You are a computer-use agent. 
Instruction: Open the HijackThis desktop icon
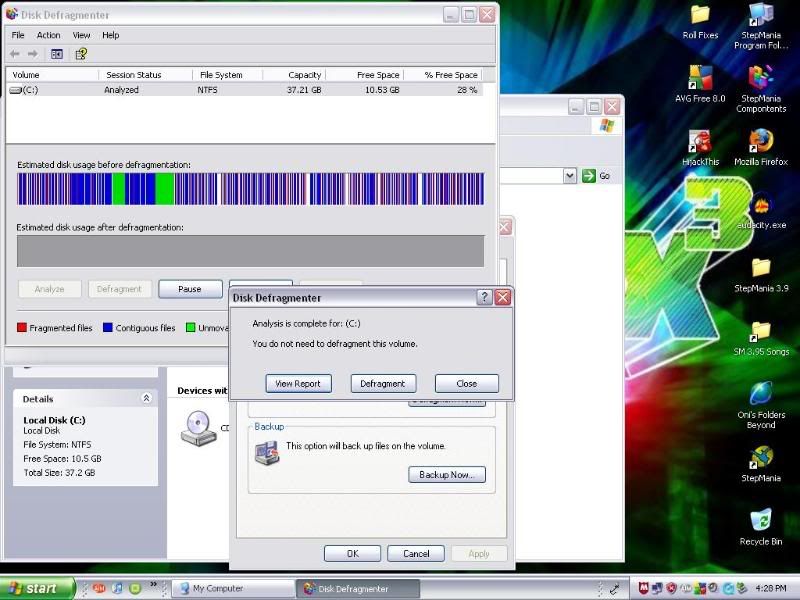point(700,141)
